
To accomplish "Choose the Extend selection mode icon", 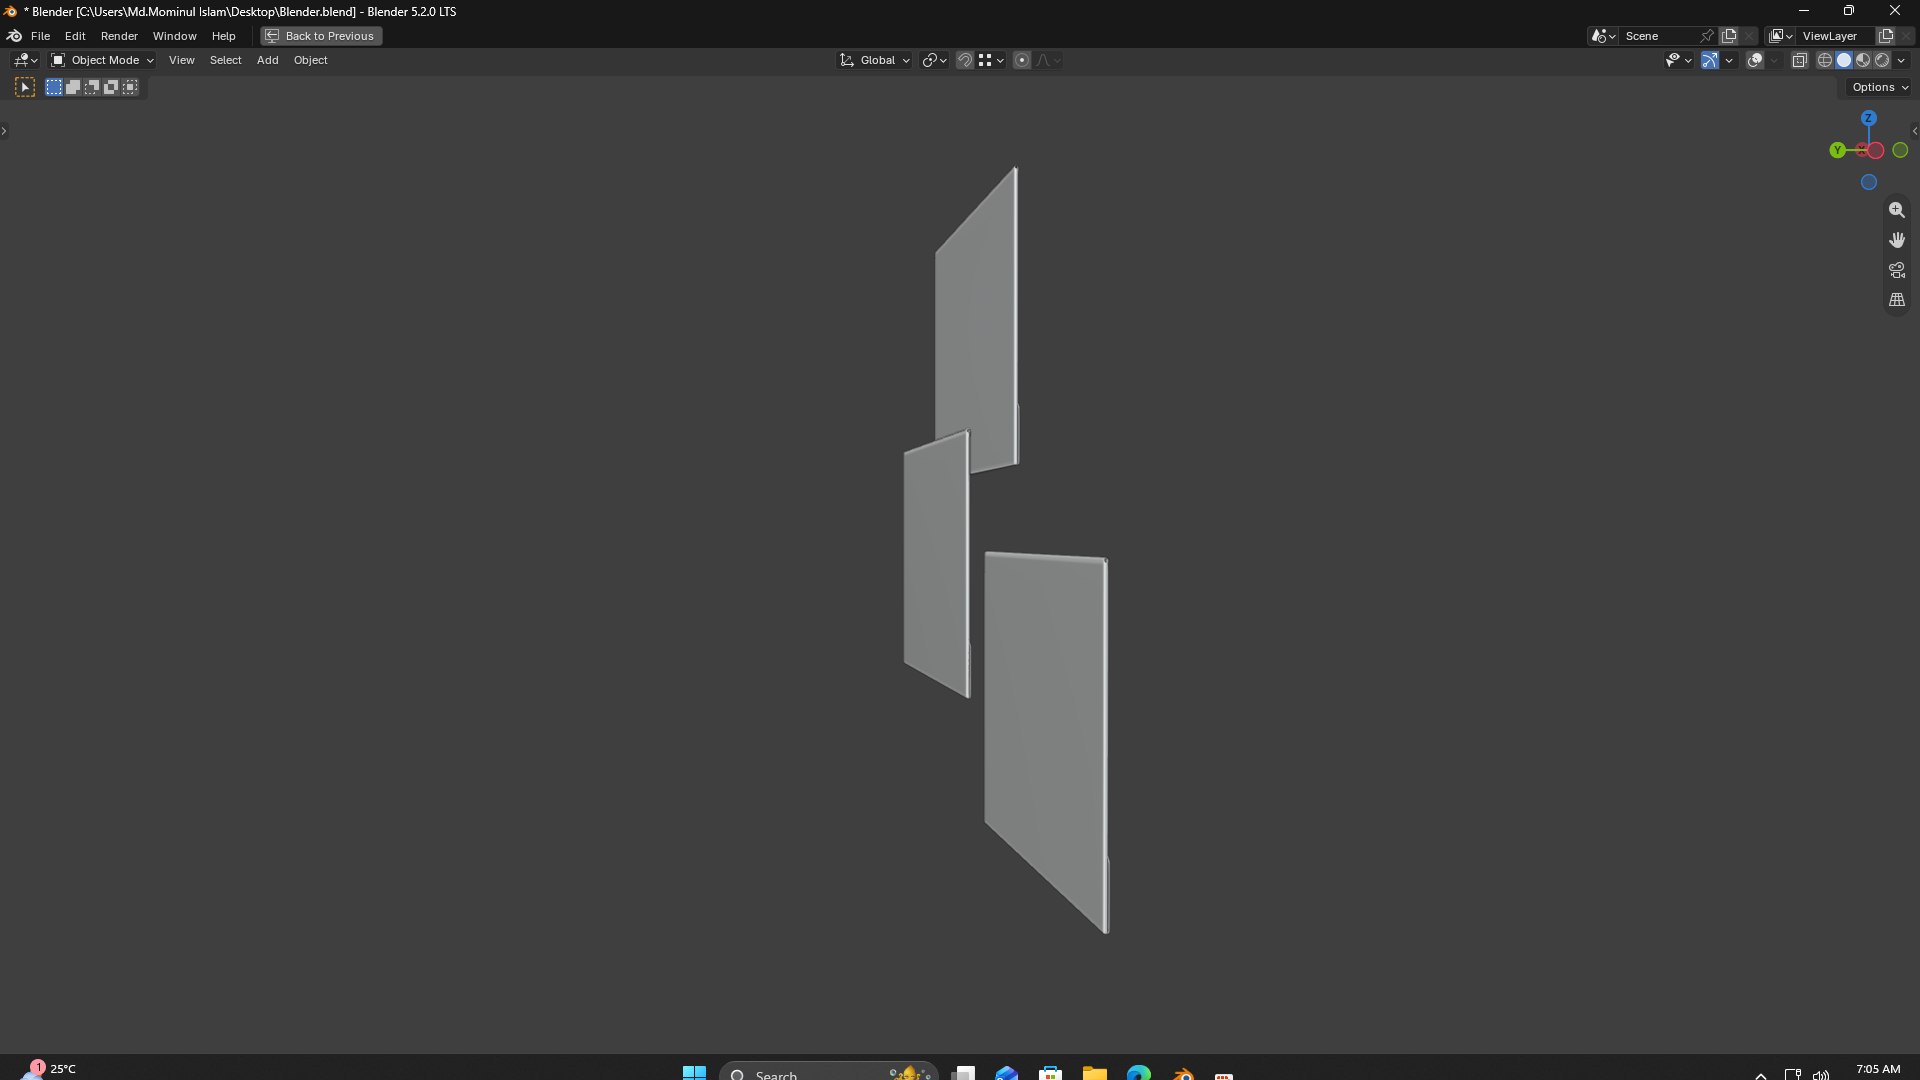I will (73, 88).
